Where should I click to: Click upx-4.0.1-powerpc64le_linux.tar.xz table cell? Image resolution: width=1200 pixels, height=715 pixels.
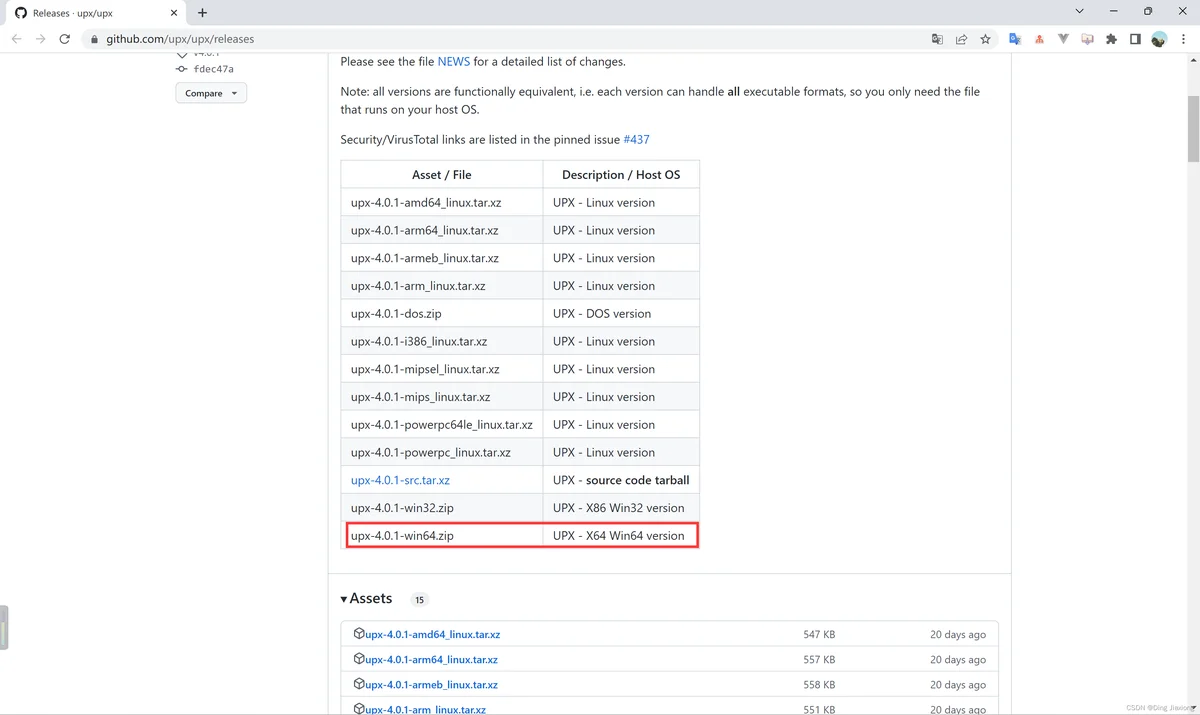pos(442,425)
